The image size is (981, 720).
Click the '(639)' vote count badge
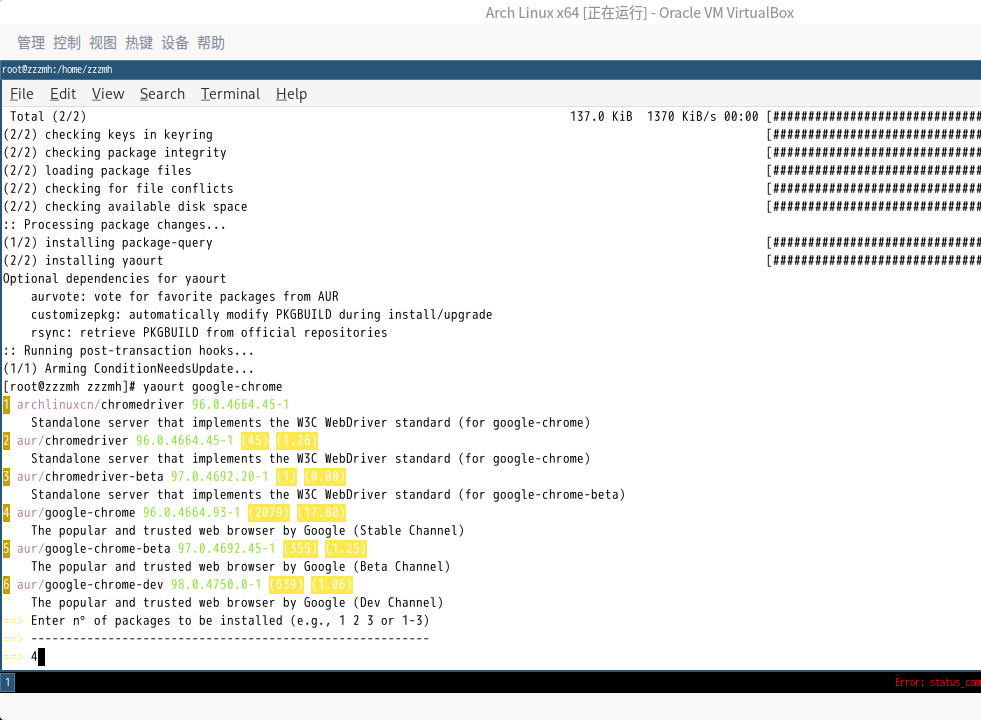tap(287, 585)
